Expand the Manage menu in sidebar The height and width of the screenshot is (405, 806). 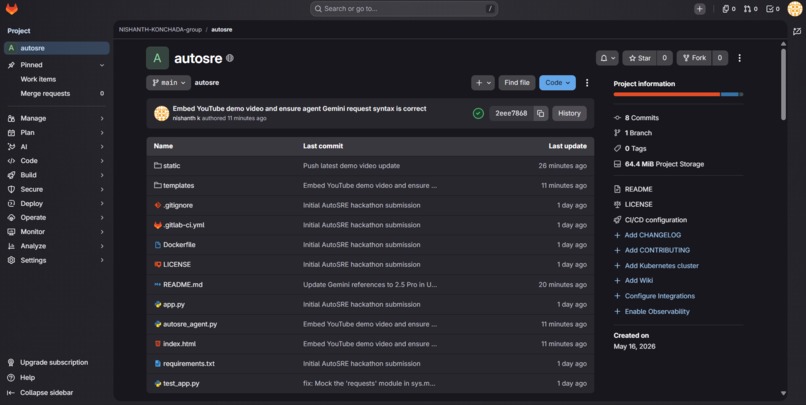pyautogui.click(x=57, y=118)
